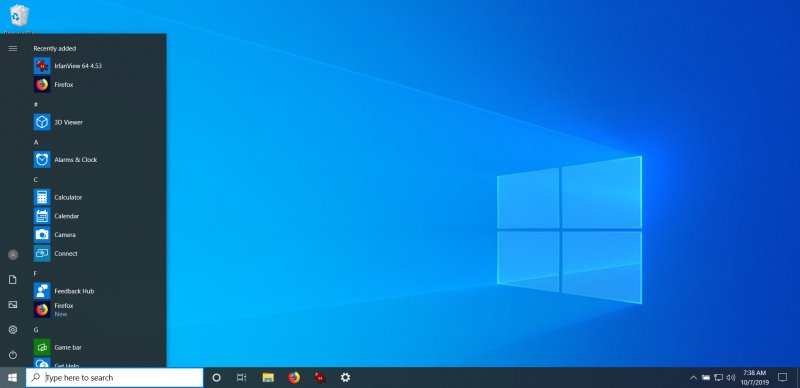Screen dimensions: 800x388
Task: Open the Calendar app
Action: (x=99, y=216)
